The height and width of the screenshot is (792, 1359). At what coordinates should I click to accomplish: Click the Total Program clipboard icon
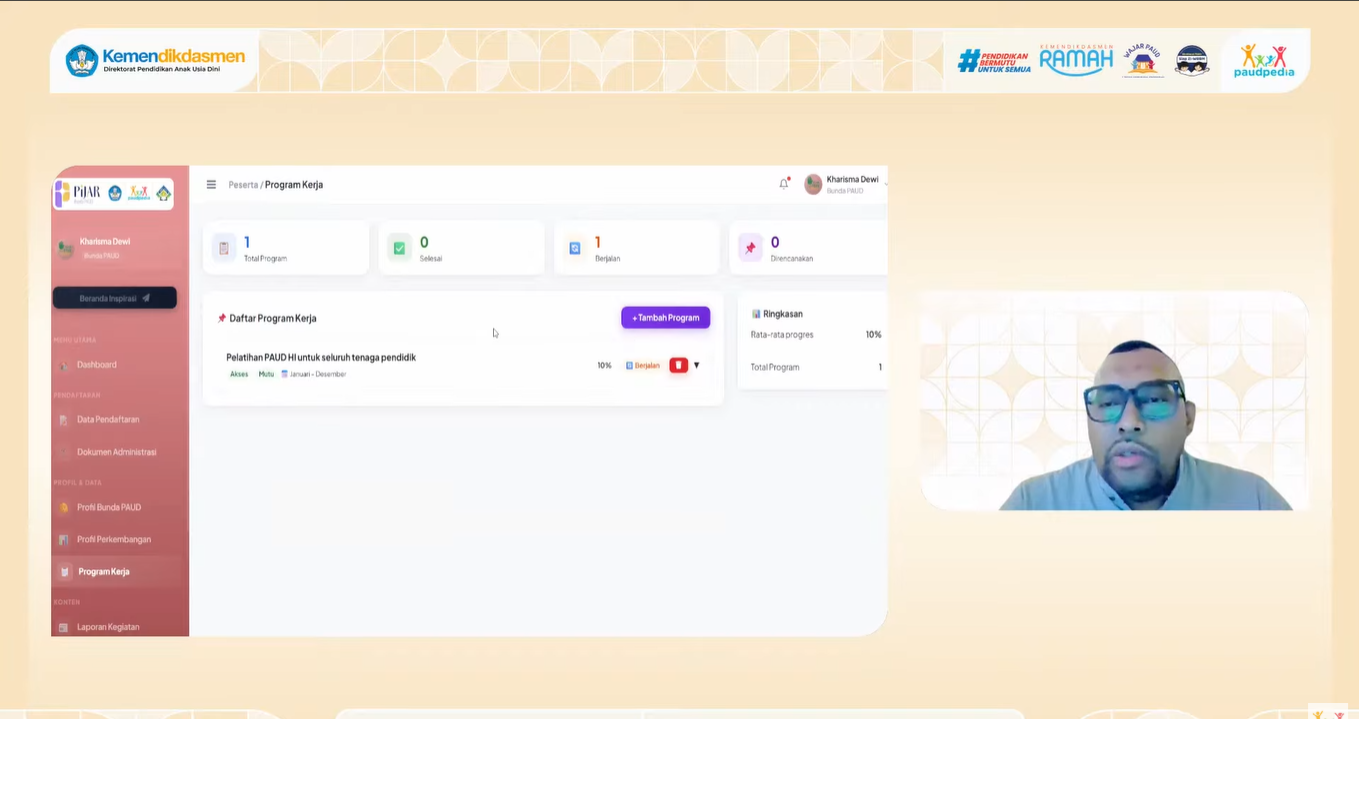(x=224, y=248)
